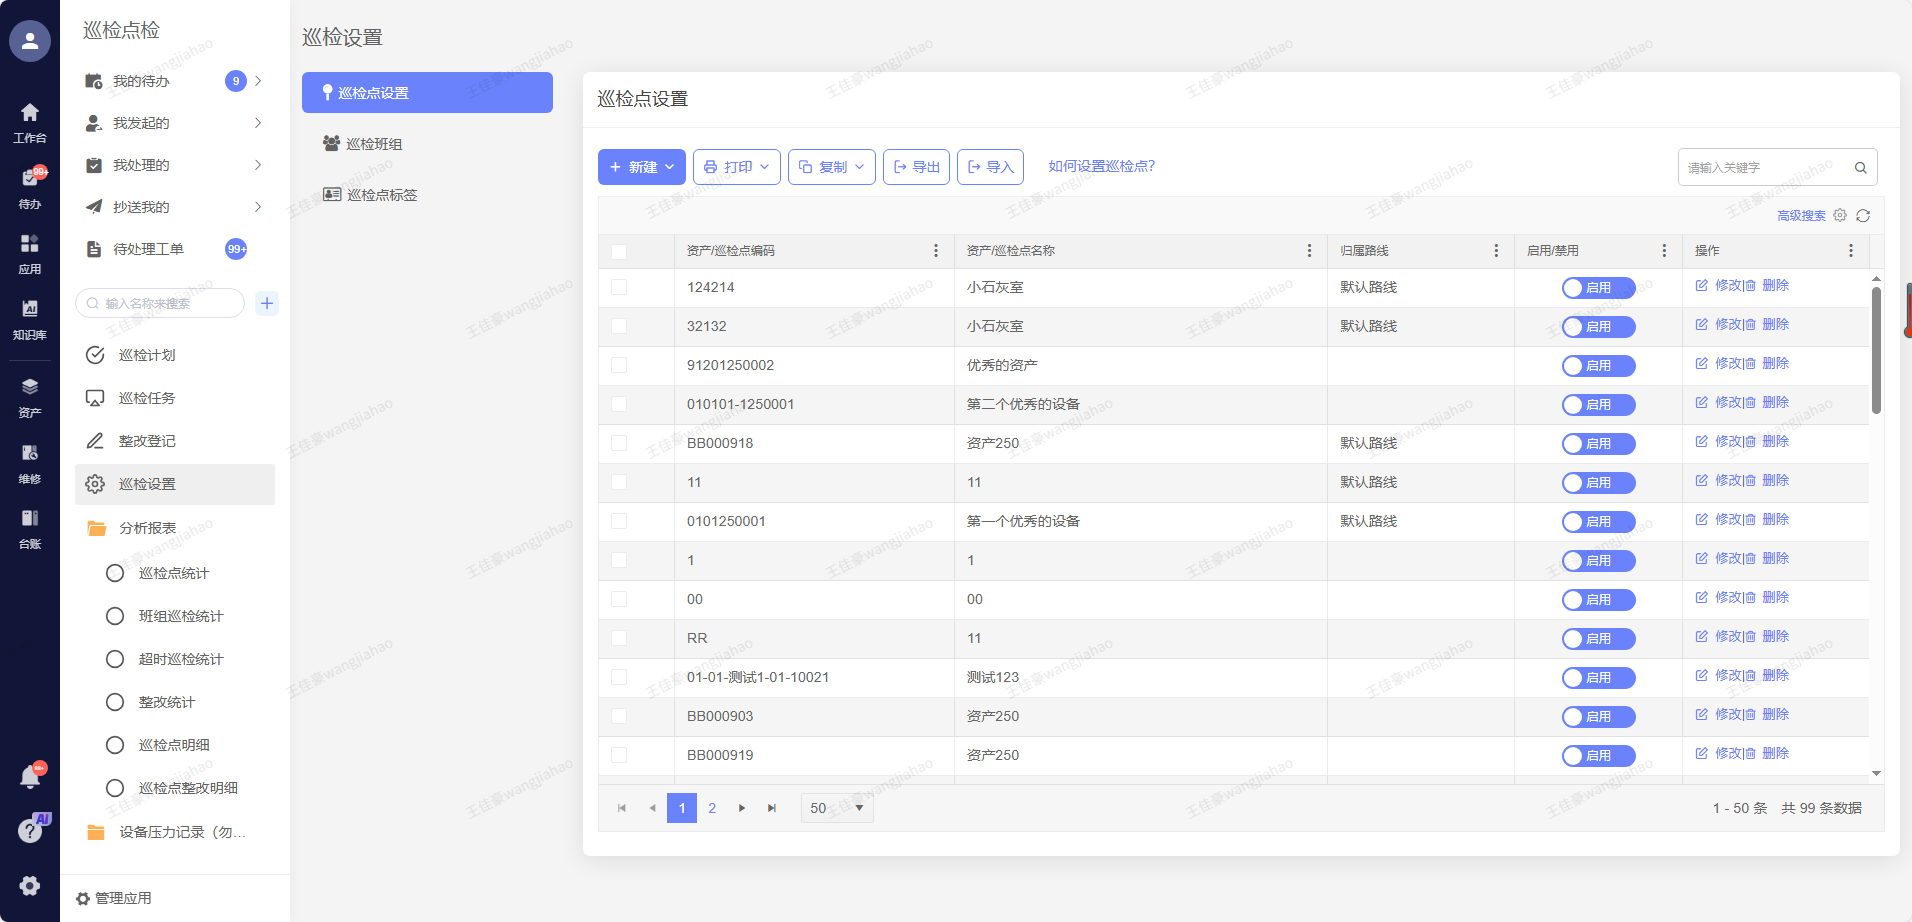Click the search magnifier icon
The height and width of the screenshot is (922, 1912).
(1860, 168)
